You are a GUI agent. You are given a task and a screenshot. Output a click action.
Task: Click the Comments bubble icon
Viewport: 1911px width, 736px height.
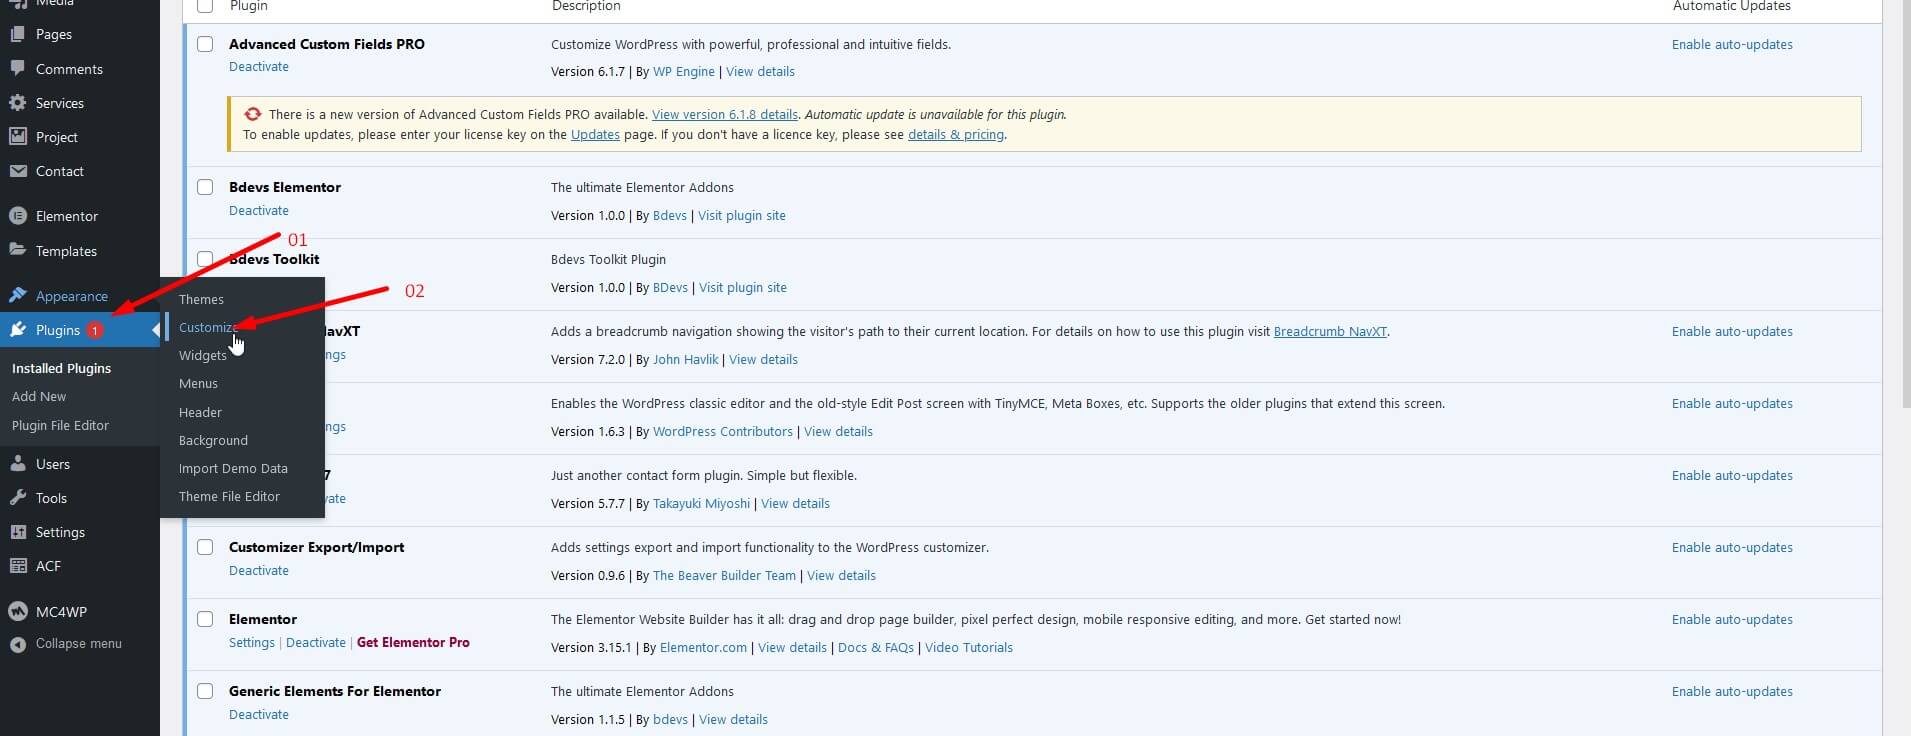pyautogui.click(x=17, y=69)
